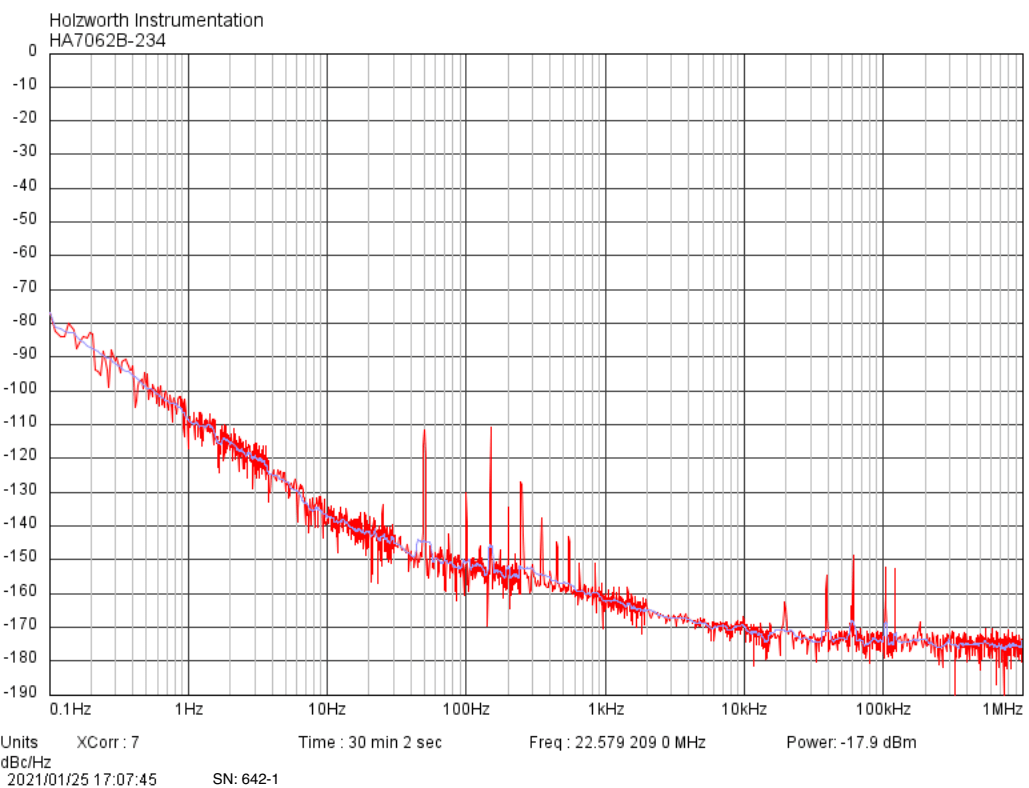Click the '-150' y-axis label

click(x=21, y=556)
